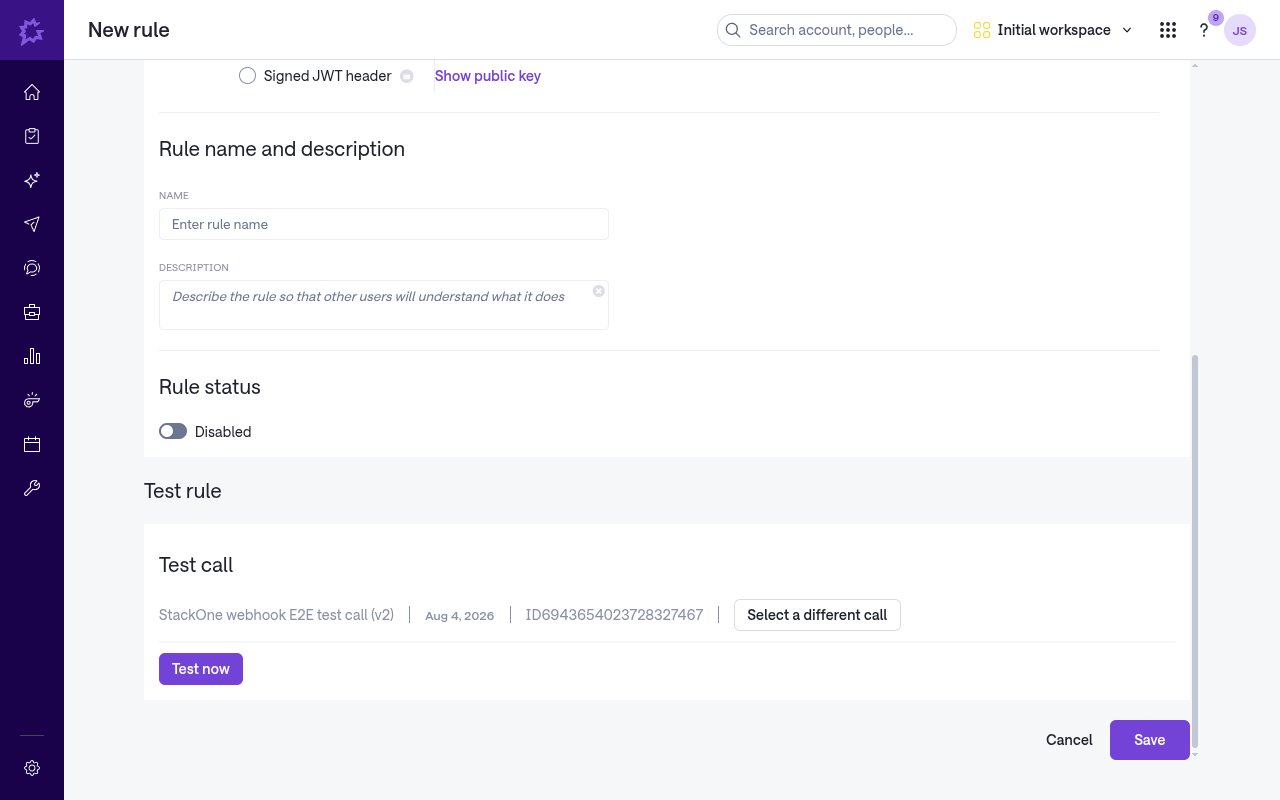This screenshot has height=800, width=1280.
Task: Click the Rule name and description heading
Action: click(282, 149)
